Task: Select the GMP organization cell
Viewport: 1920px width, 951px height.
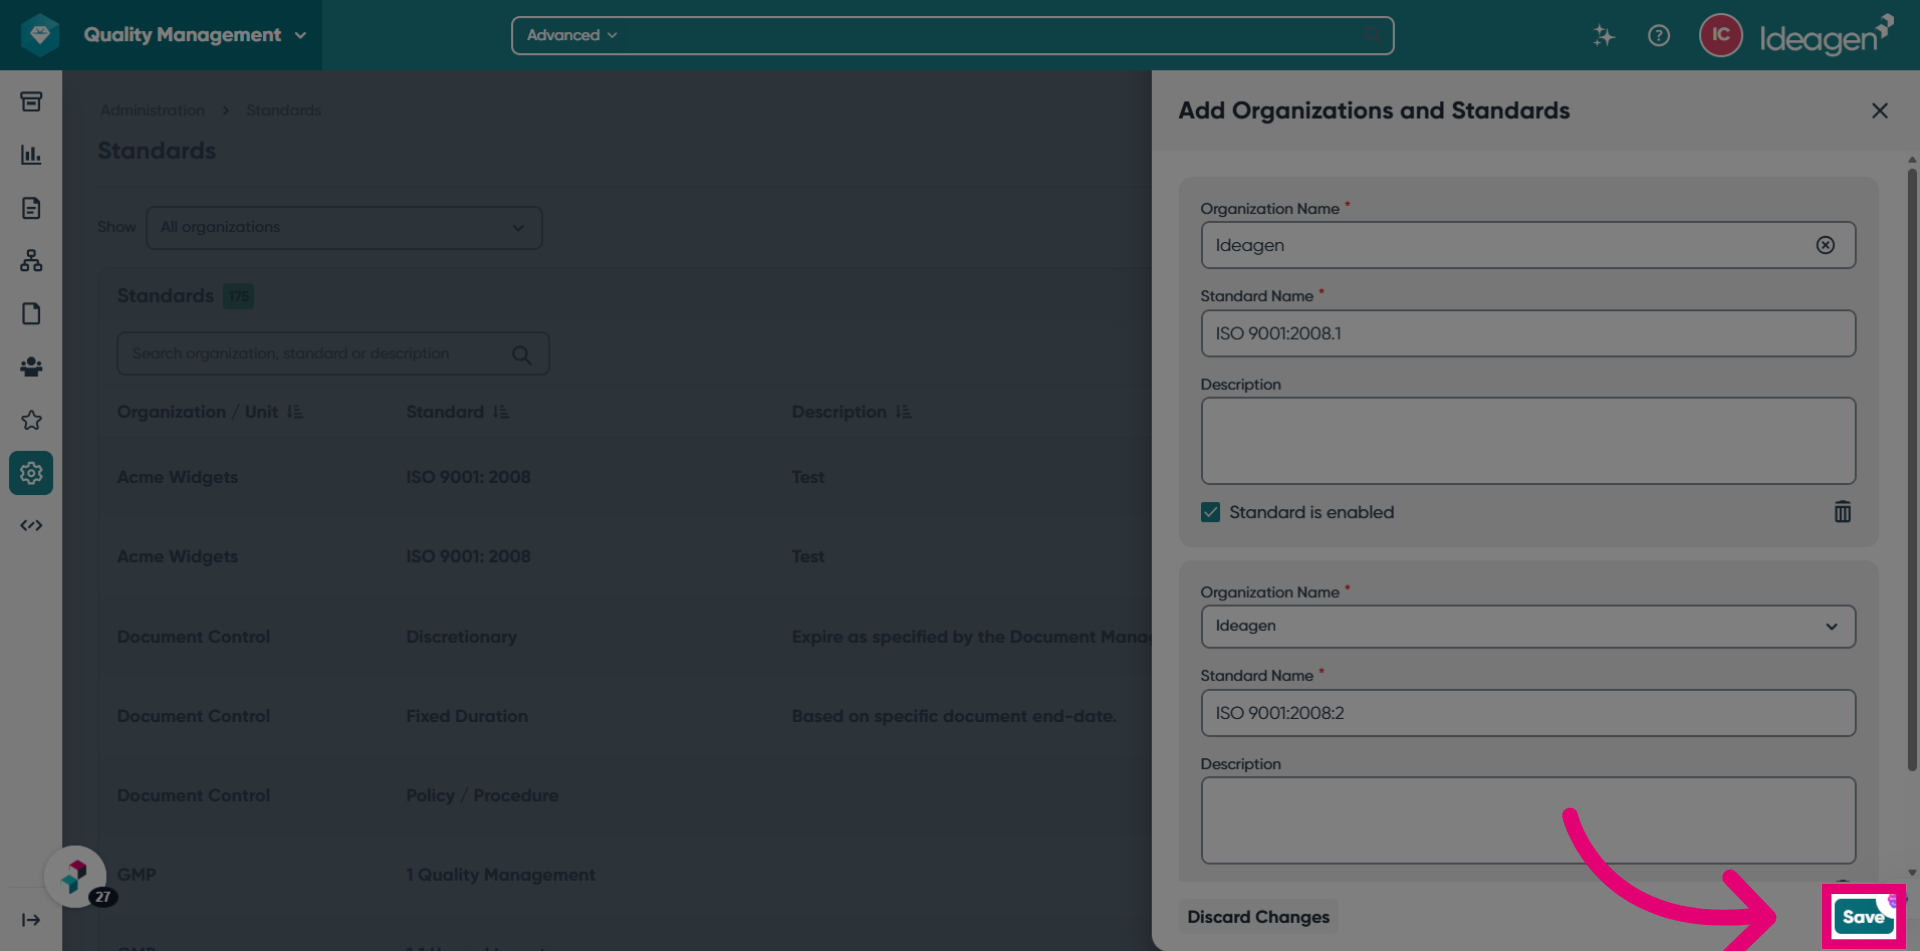Action: point(137,875)
